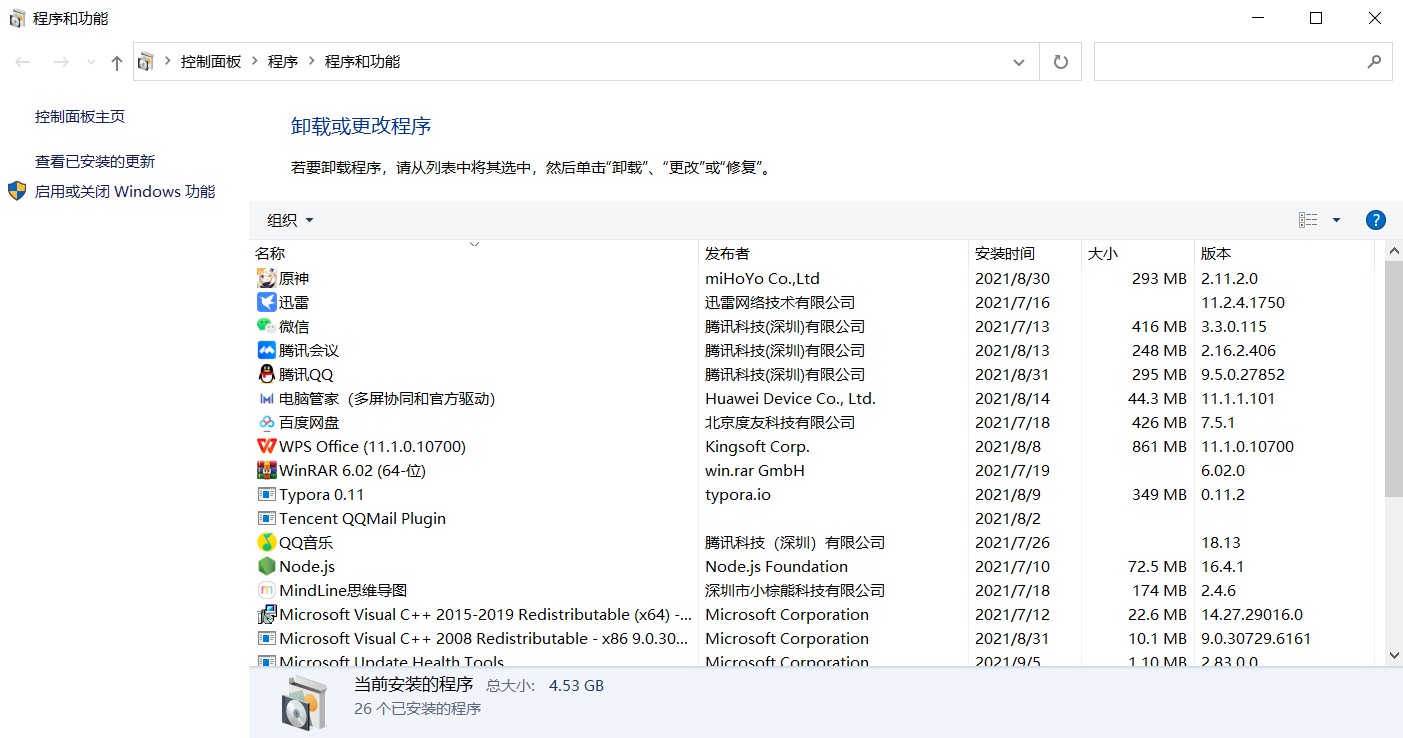This screenshot has width=1403, height=738.
Task: Click the Typora 0.11 icon
Action: point(266,494)
